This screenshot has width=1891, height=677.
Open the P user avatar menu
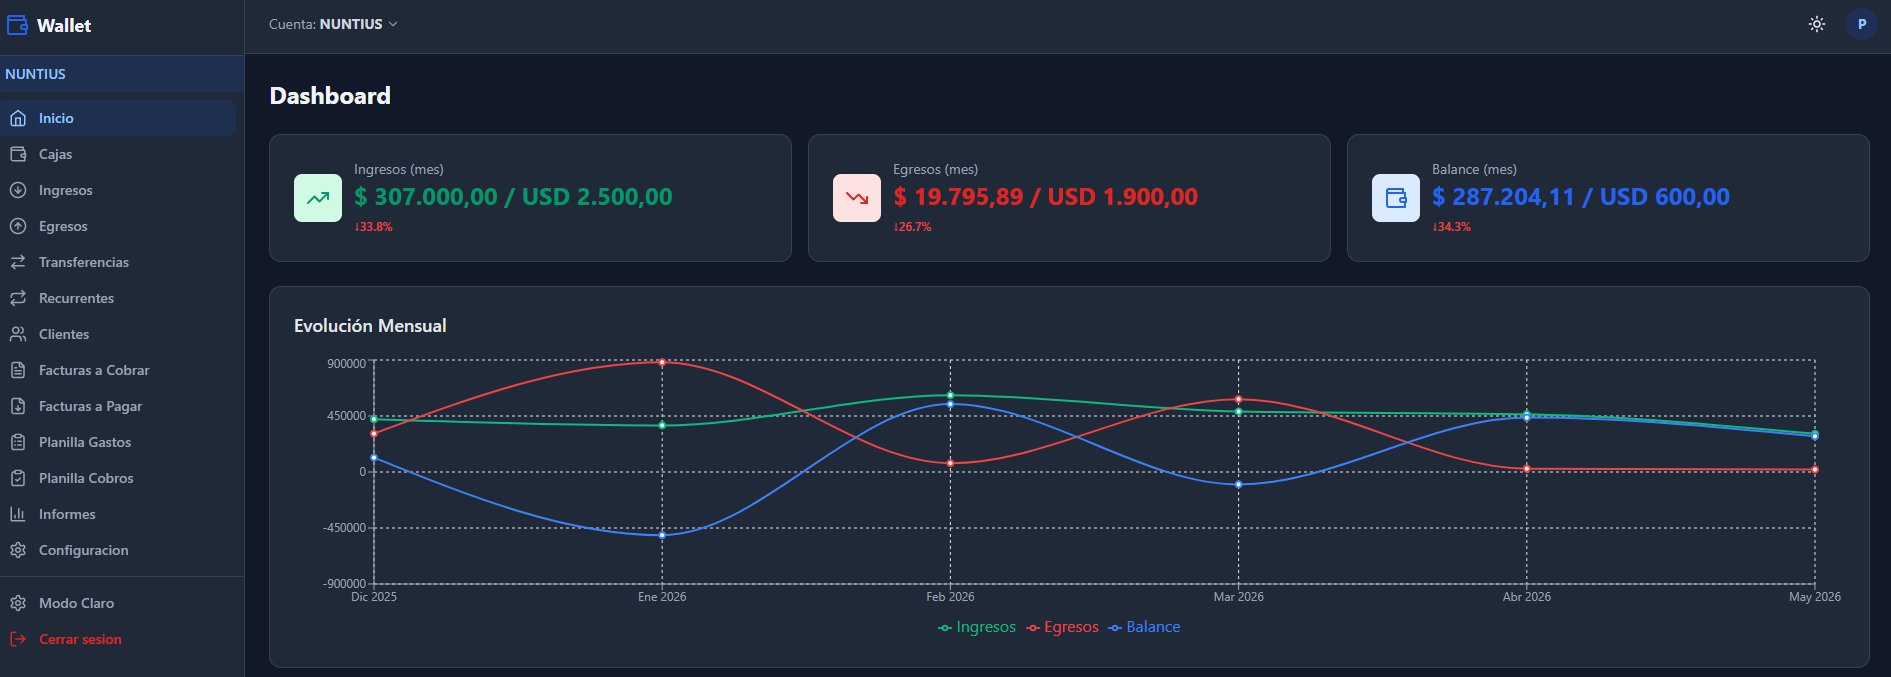coord(1861,24)
